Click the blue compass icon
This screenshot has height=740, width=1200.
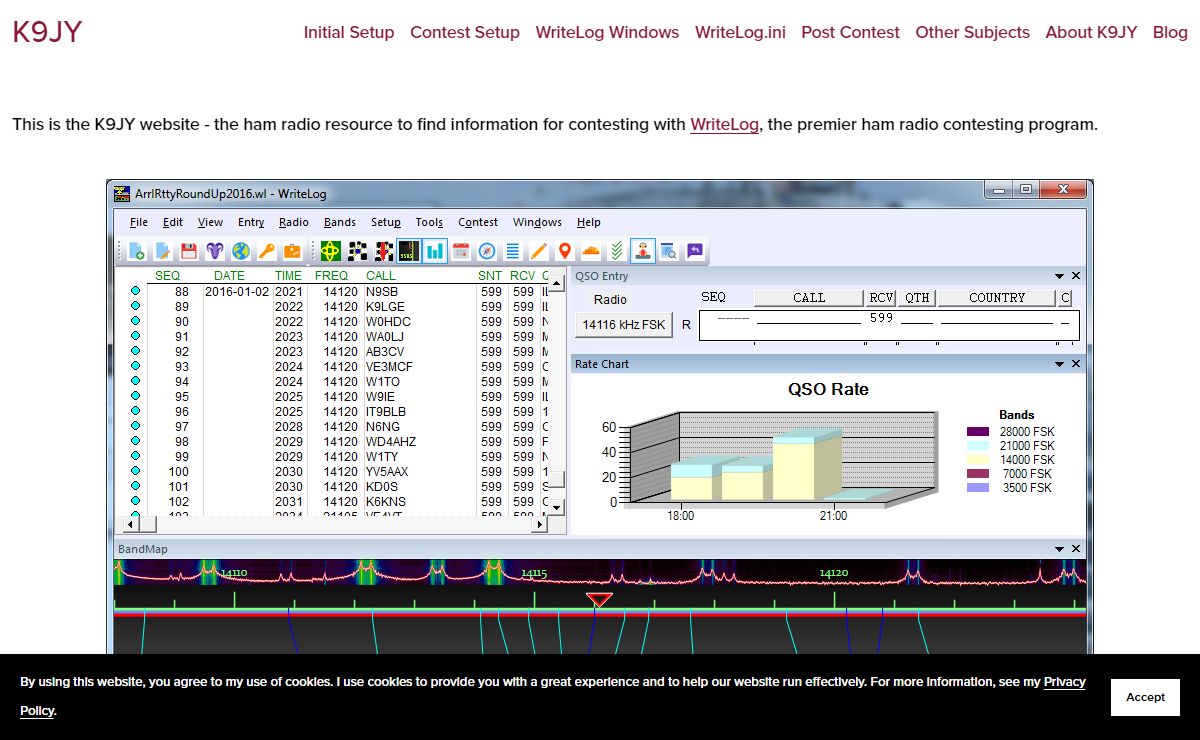(487, 251)
